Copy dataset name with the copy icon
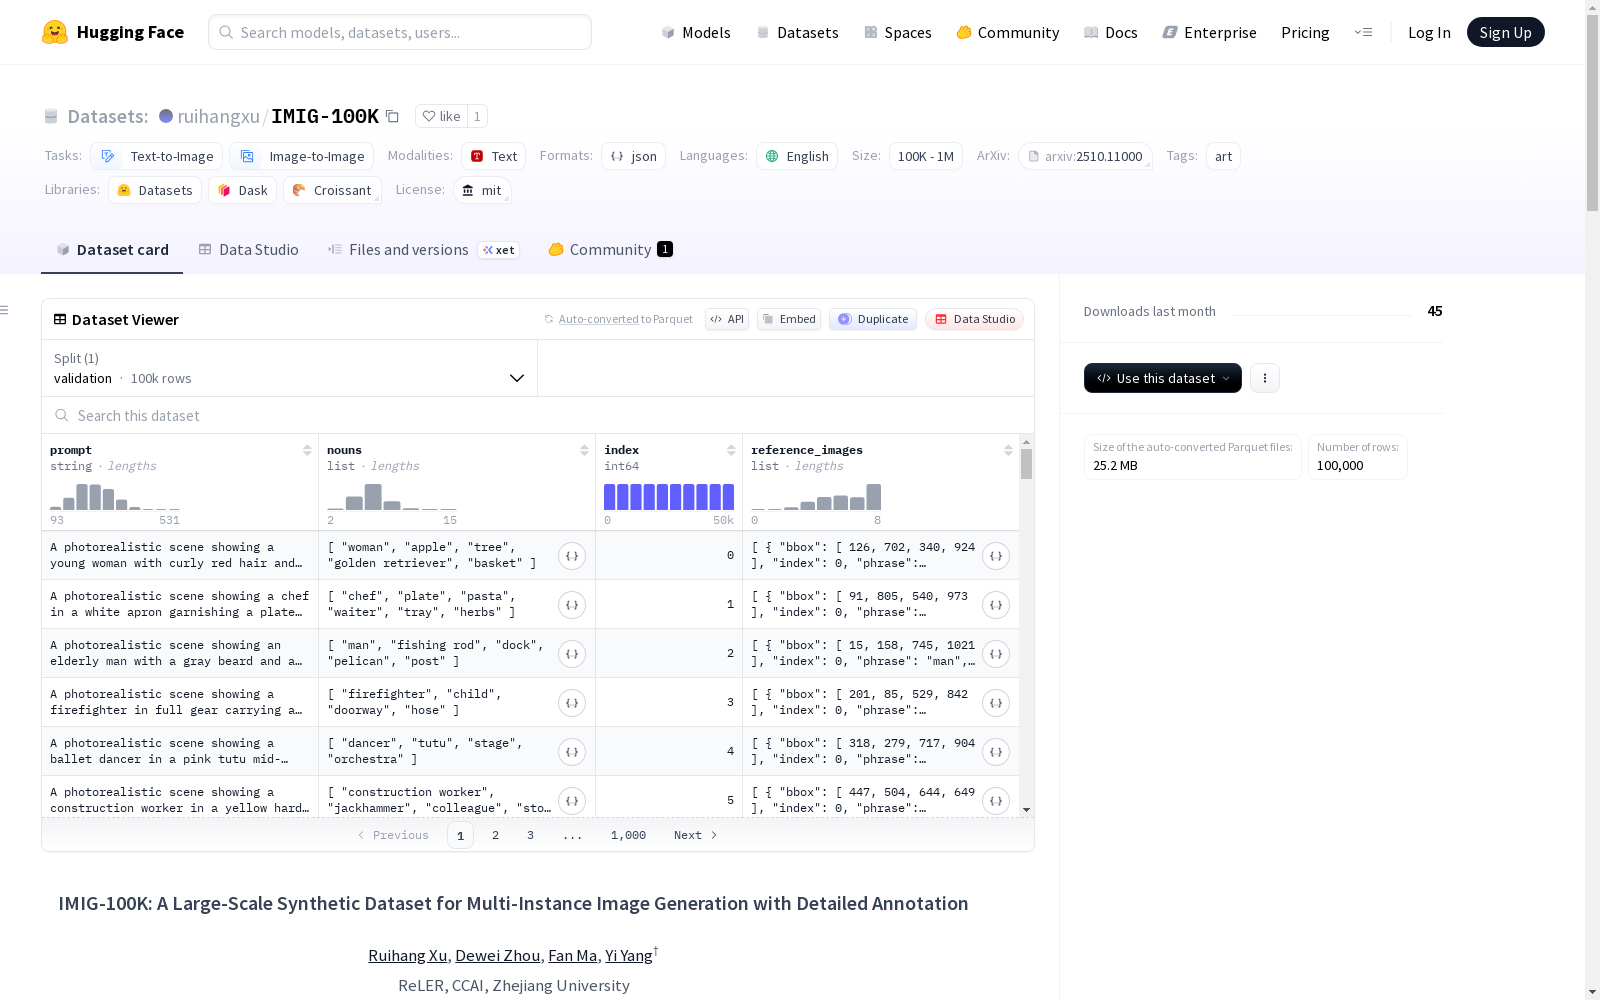1600x1000 pixels. pyautogui.click(x=393, y=116)
